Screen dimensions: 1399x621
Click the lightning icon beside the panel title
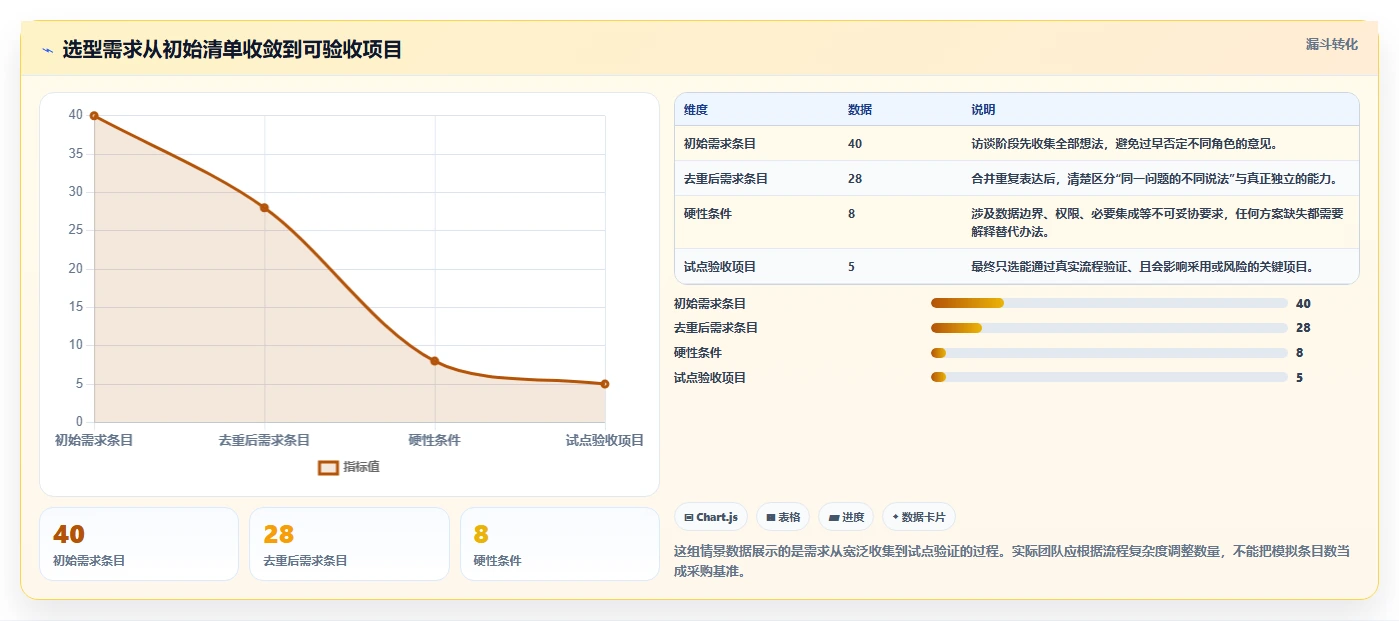tap(47, 49)
